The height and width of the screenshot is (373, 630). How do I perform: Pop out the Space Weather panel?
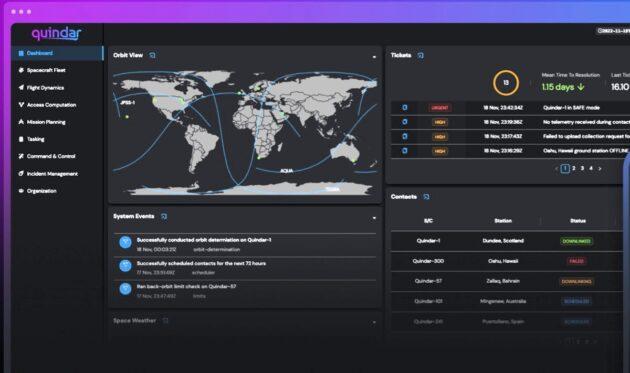[x=165, y=321]
